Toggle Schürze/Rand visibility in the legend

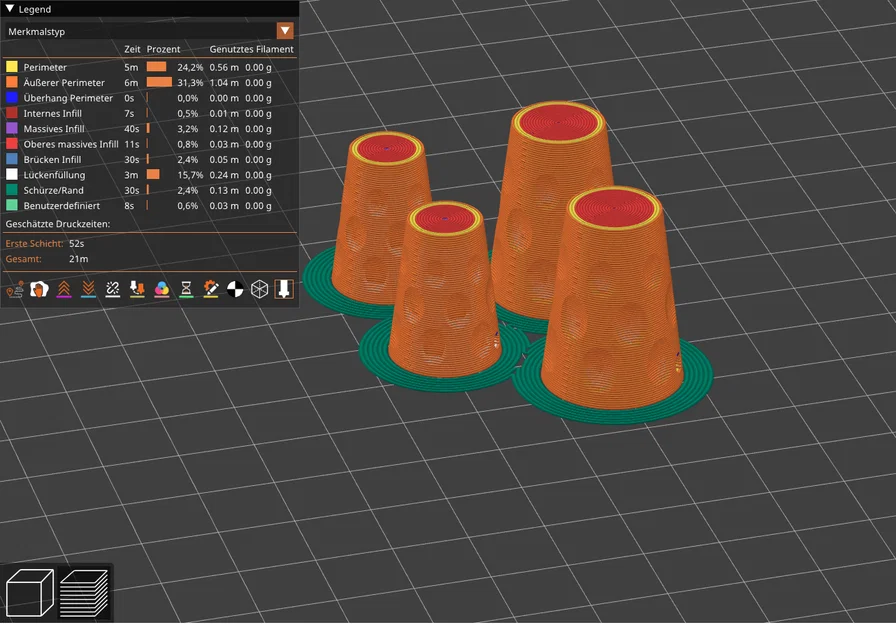[x=11, y=189]
